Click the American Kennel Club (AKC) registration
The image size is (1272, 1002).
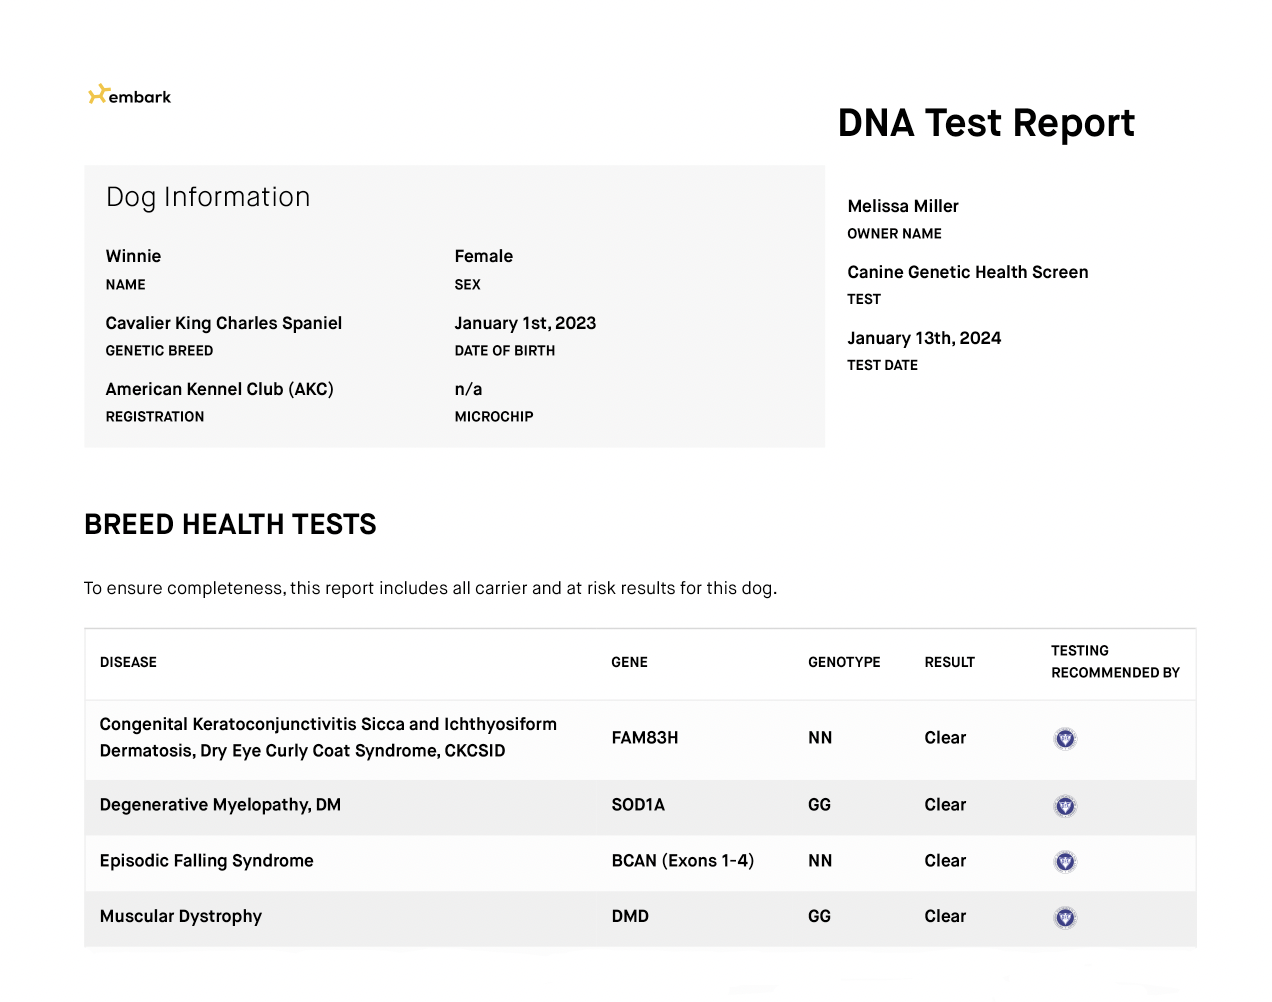click(x=219, y=389)
